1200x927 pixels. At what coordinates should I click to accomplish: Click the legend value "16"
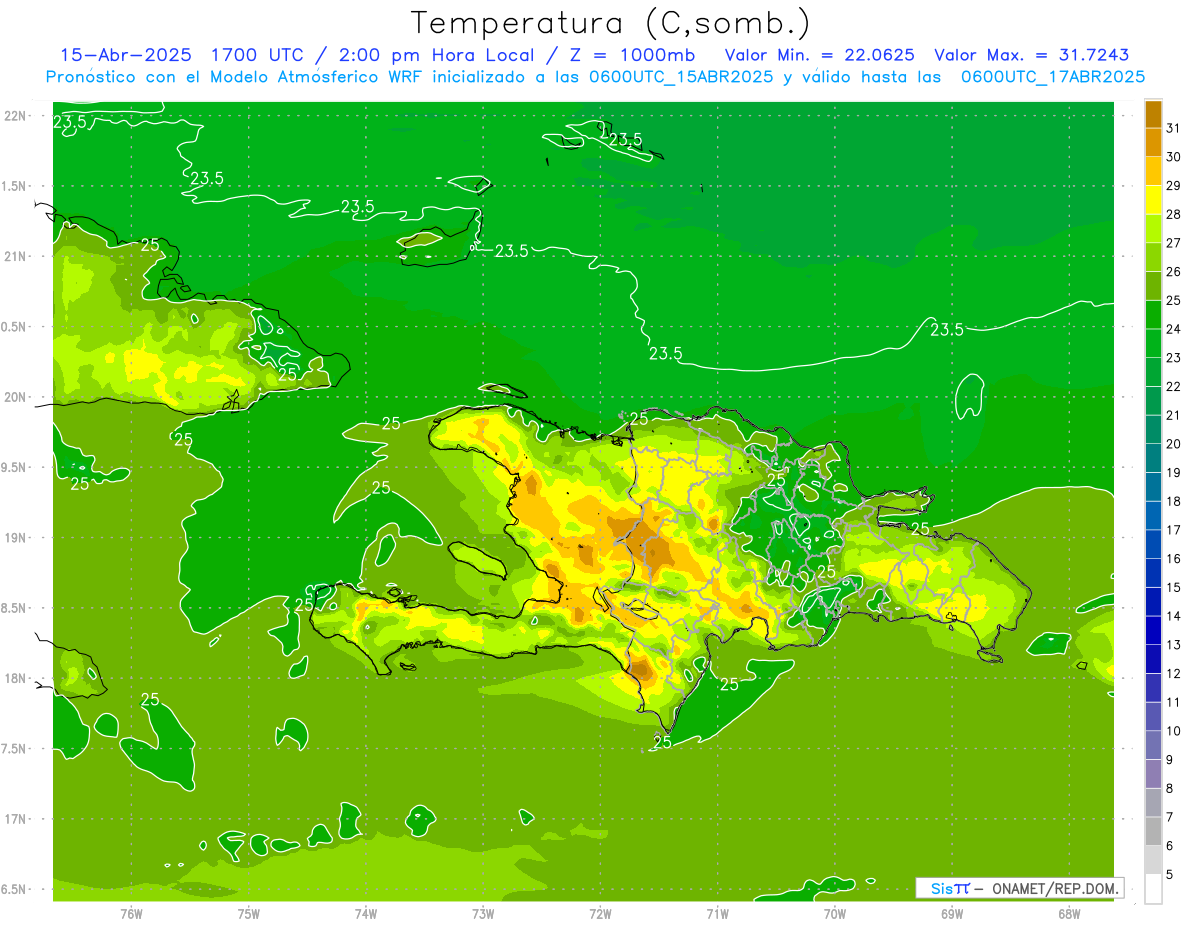point(1174,559)
